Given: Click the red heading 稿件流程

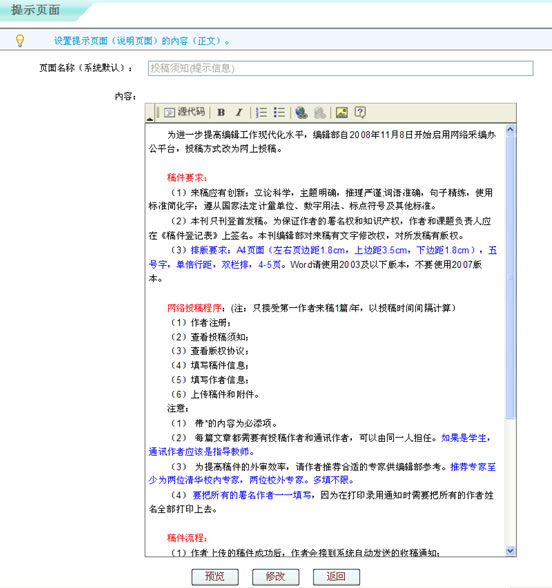Looking at the screenshot, I should click(x=187, y=538).
